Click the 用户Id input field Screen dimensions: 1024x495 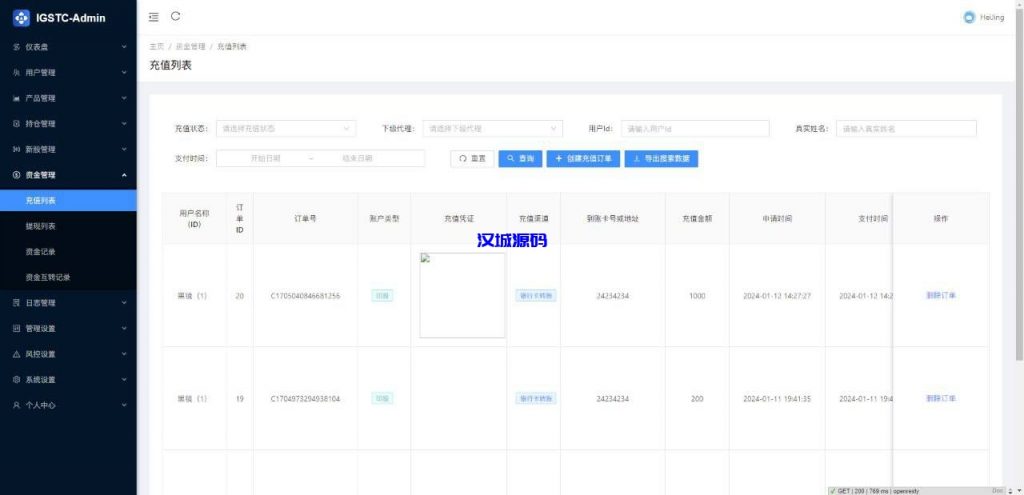695,128
